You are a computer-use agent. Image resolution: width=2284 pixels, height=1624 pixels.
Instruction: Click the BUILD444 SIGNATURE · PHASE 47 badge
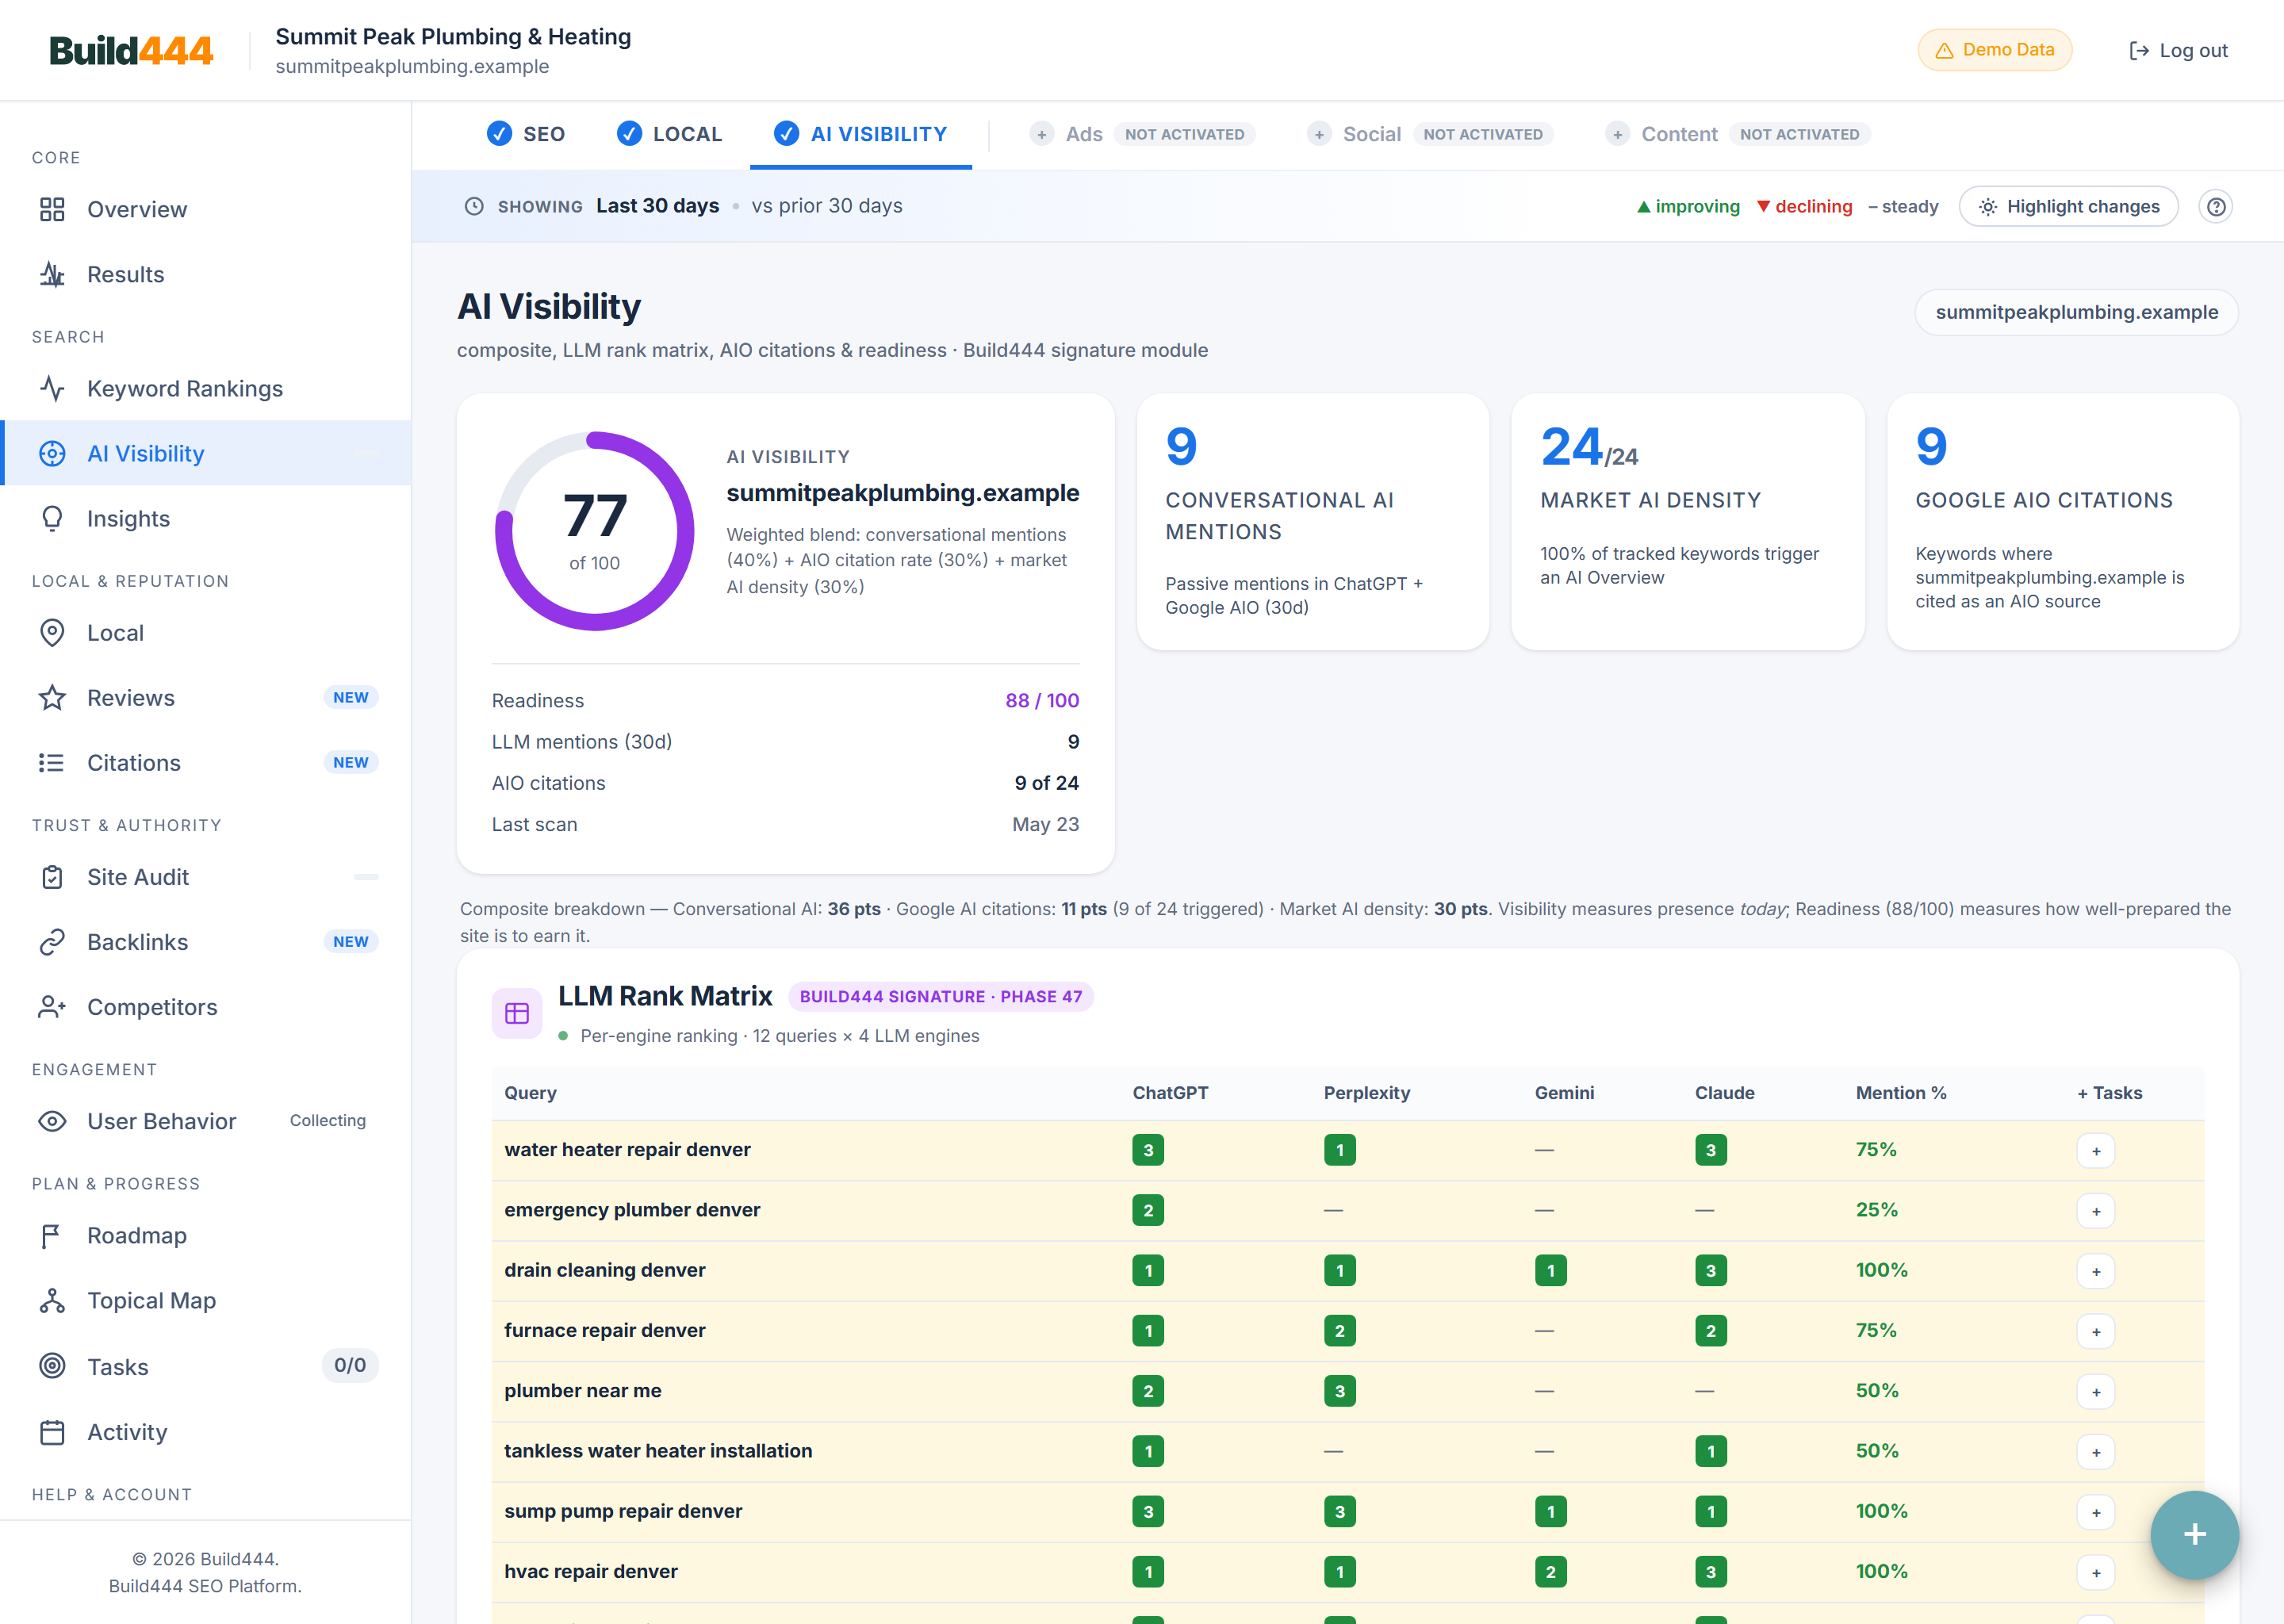point(940,996)
